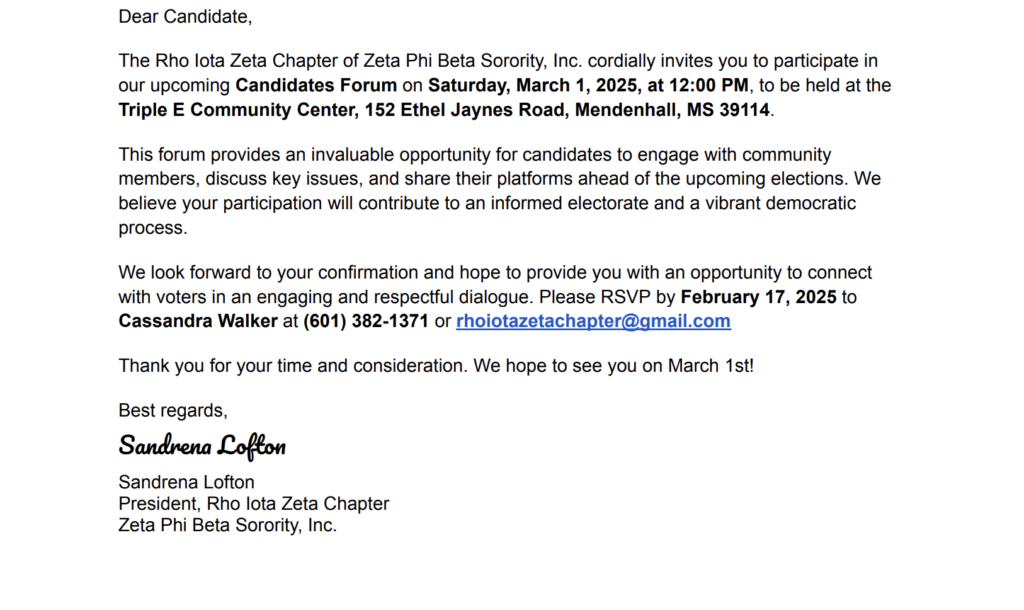Click the final 'Zeta Phi Beta Sorority, Inc.' line
Screen dimensions: 1024x610
[x=227, y=526]
